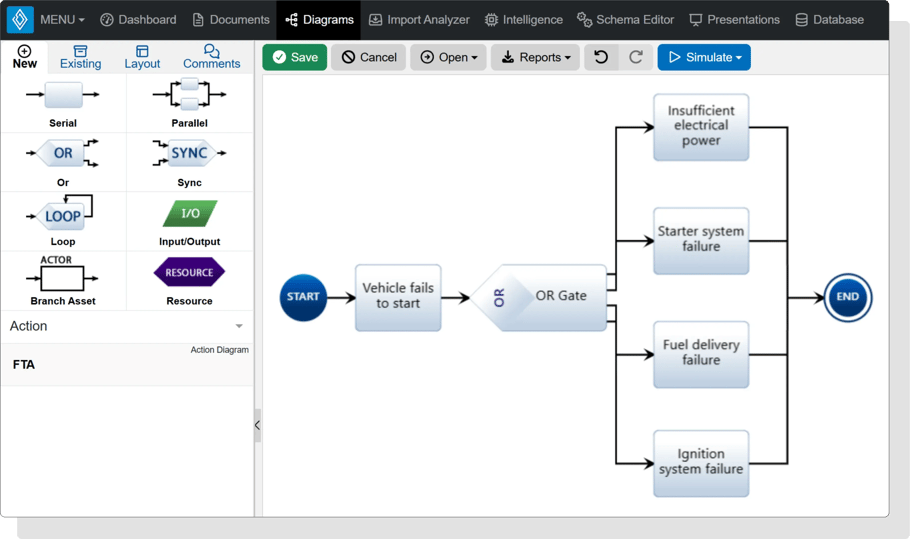Open the Database view
910x539 pixels.
point(829,20)
